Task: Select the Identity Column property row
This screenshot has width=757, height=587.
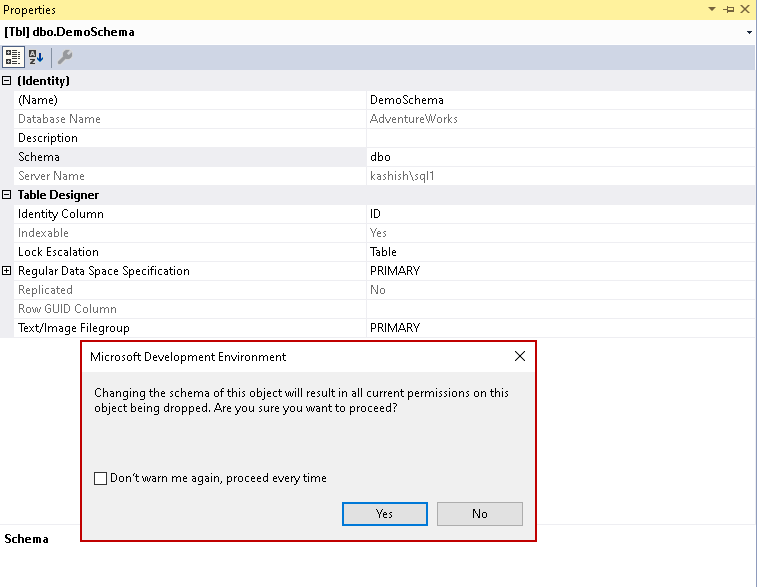Action: (60, 214)
